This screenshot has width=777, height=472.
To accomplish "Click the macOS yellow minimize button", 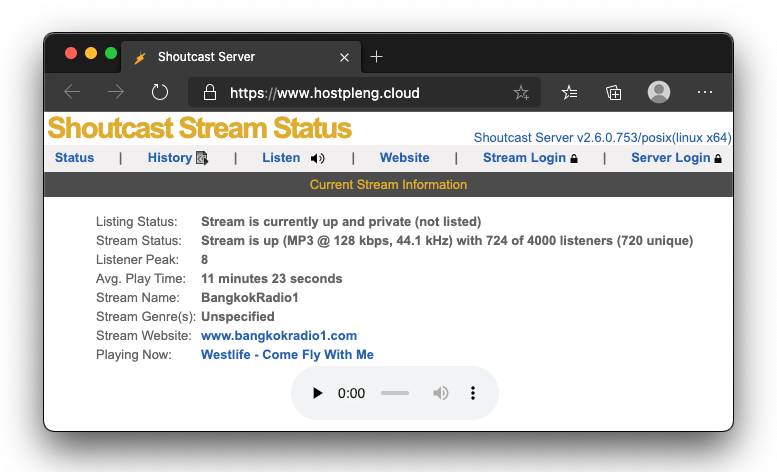I will point(91,53).
